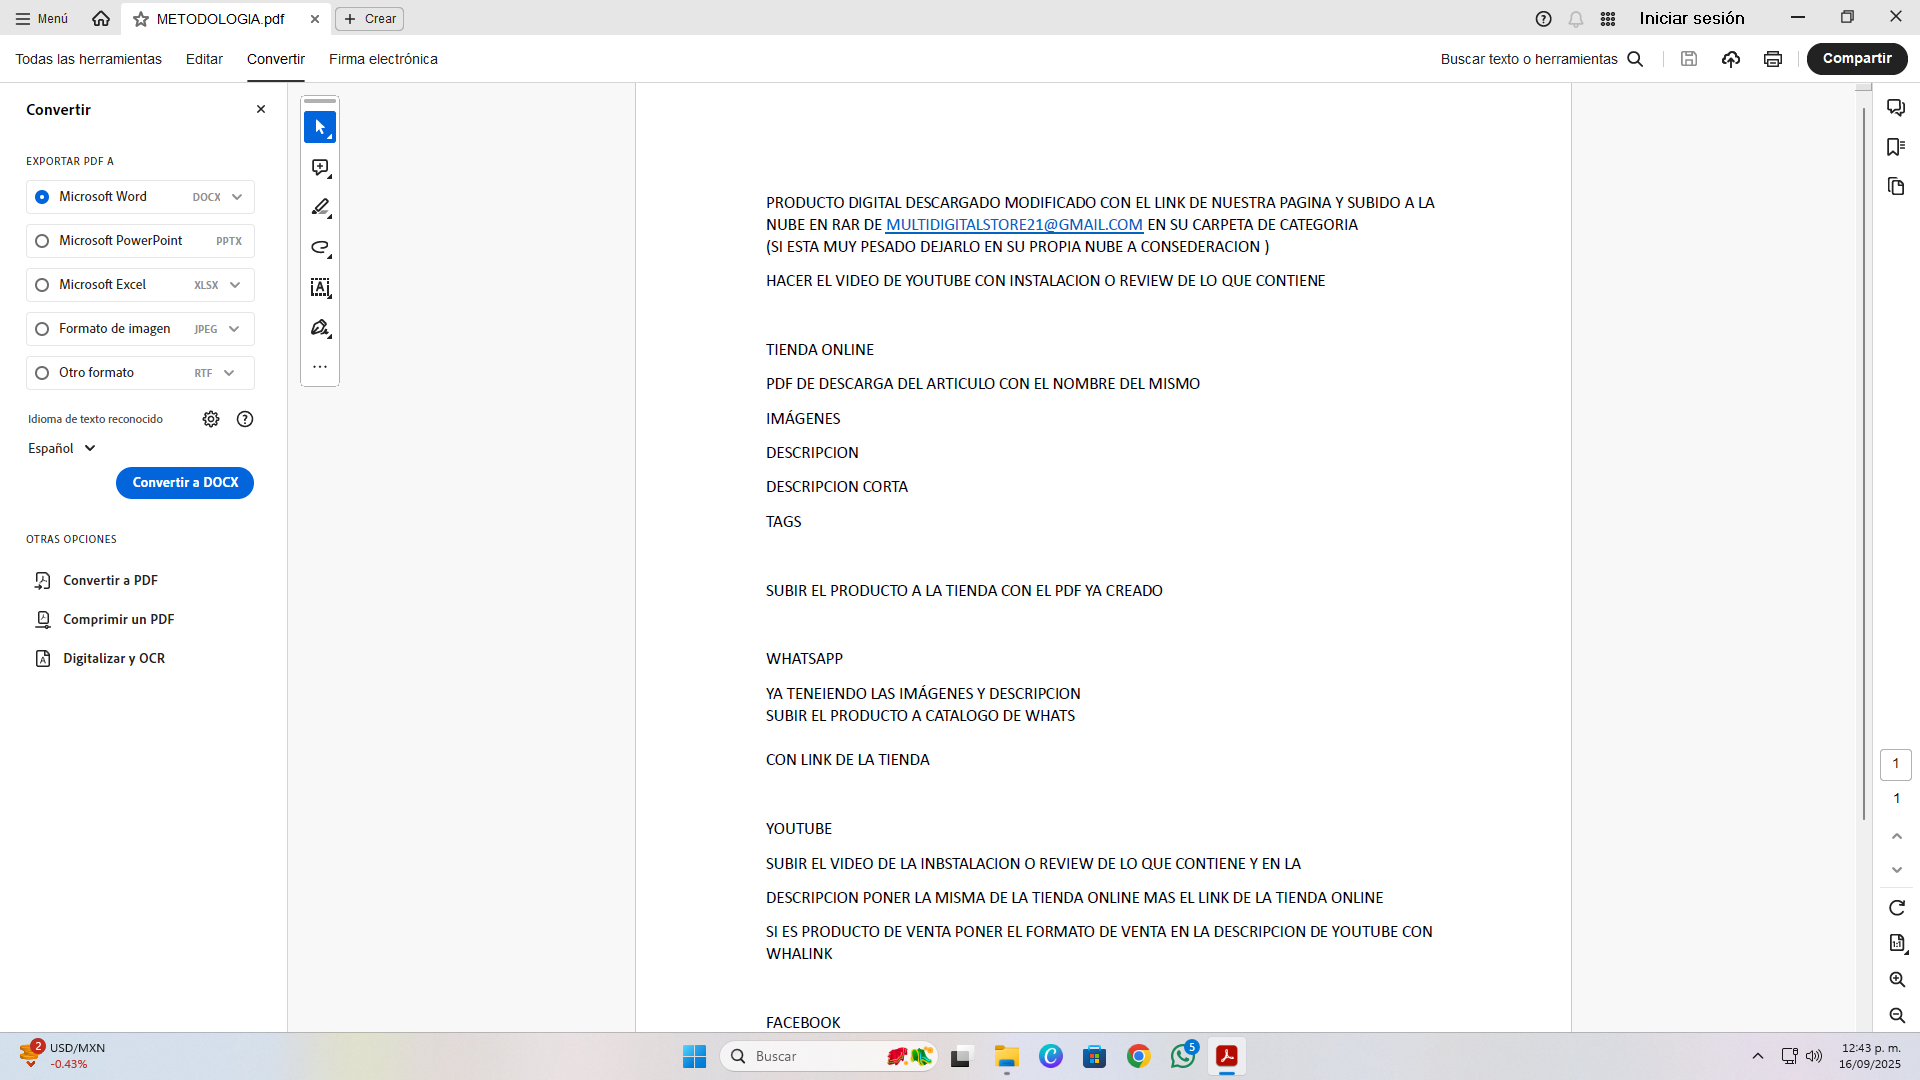Expand the DOCX format dropdown

coord(237,197)
